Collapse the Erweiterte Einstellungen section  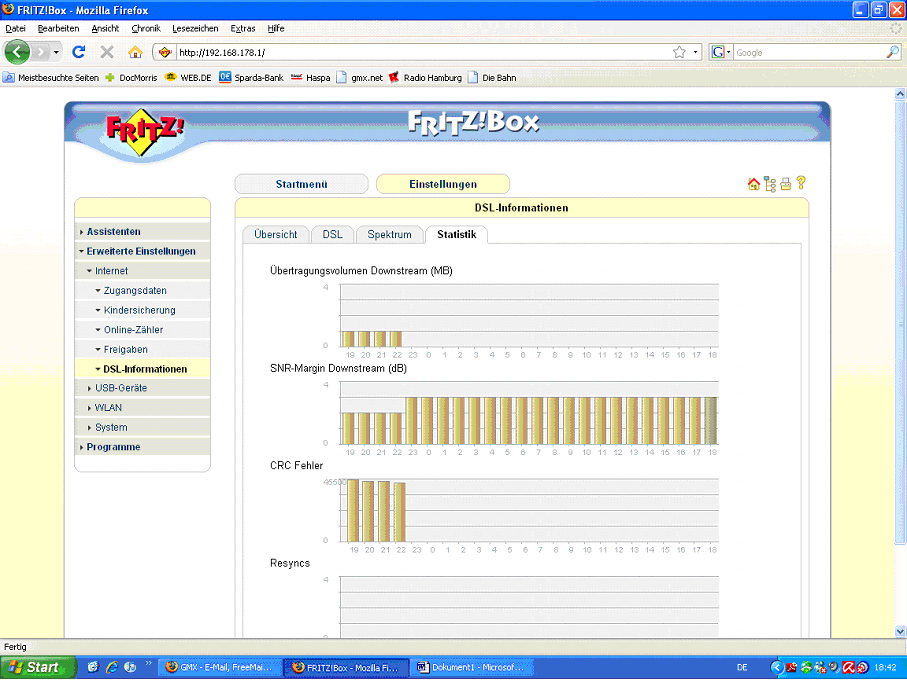[x=140, y=252]
